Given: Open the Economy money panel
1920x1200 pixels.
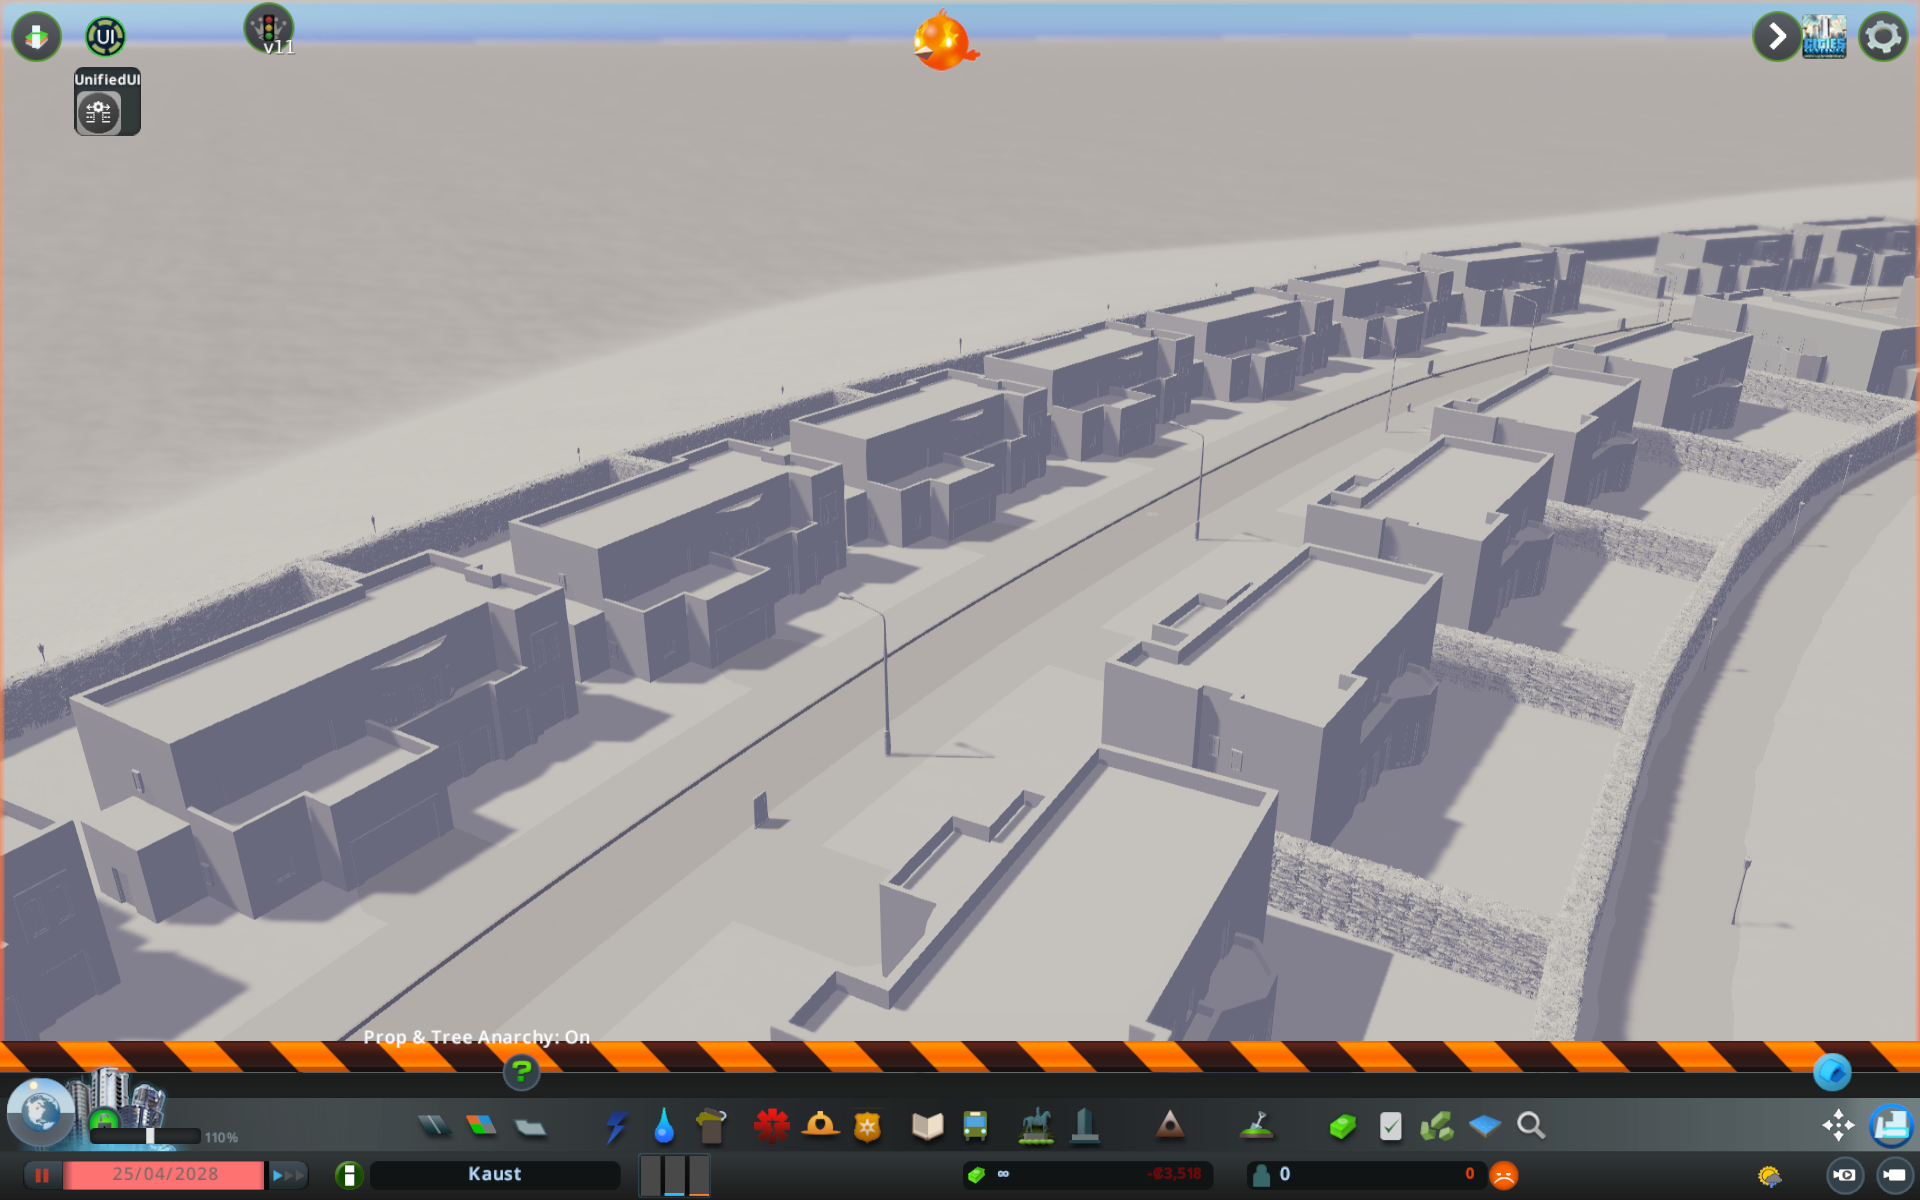Looking at the screenshot, I should [1343, 1127].
